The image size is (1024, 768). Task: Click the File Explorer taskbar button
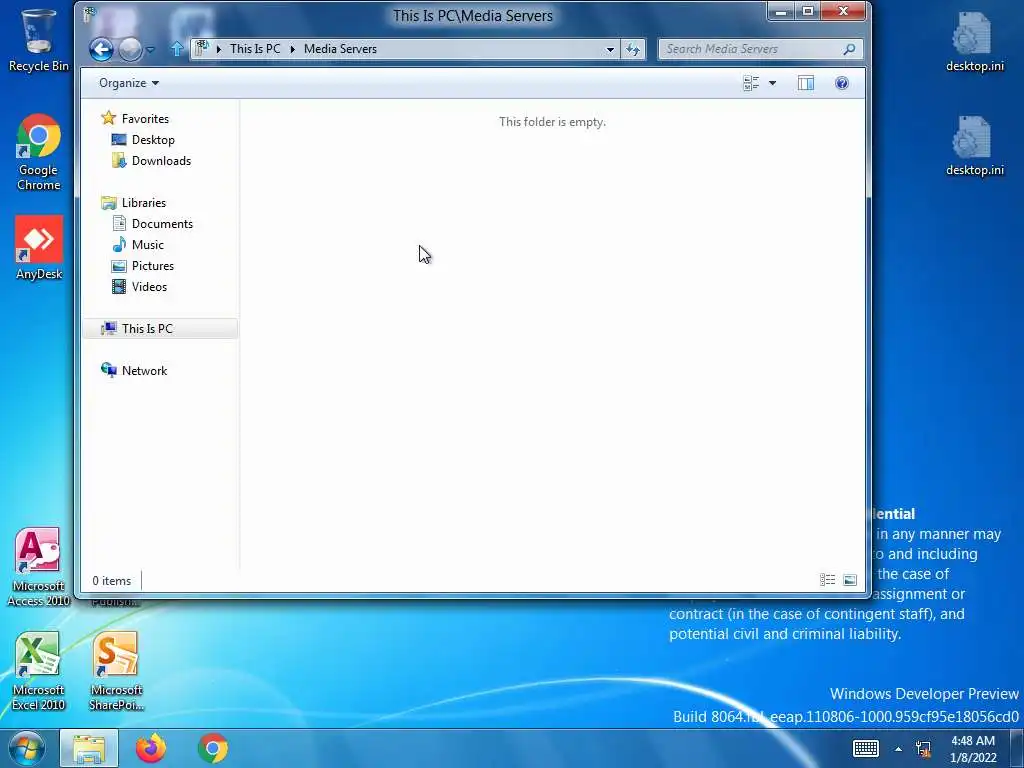pos(89,748)
